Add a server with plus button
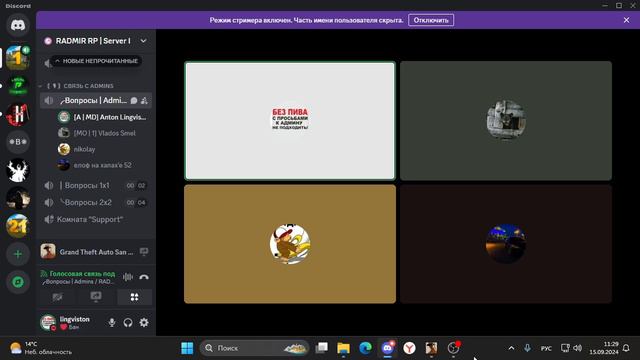This screenshot has width=640, height=360. pyautogui.click(x=18, y=254)
